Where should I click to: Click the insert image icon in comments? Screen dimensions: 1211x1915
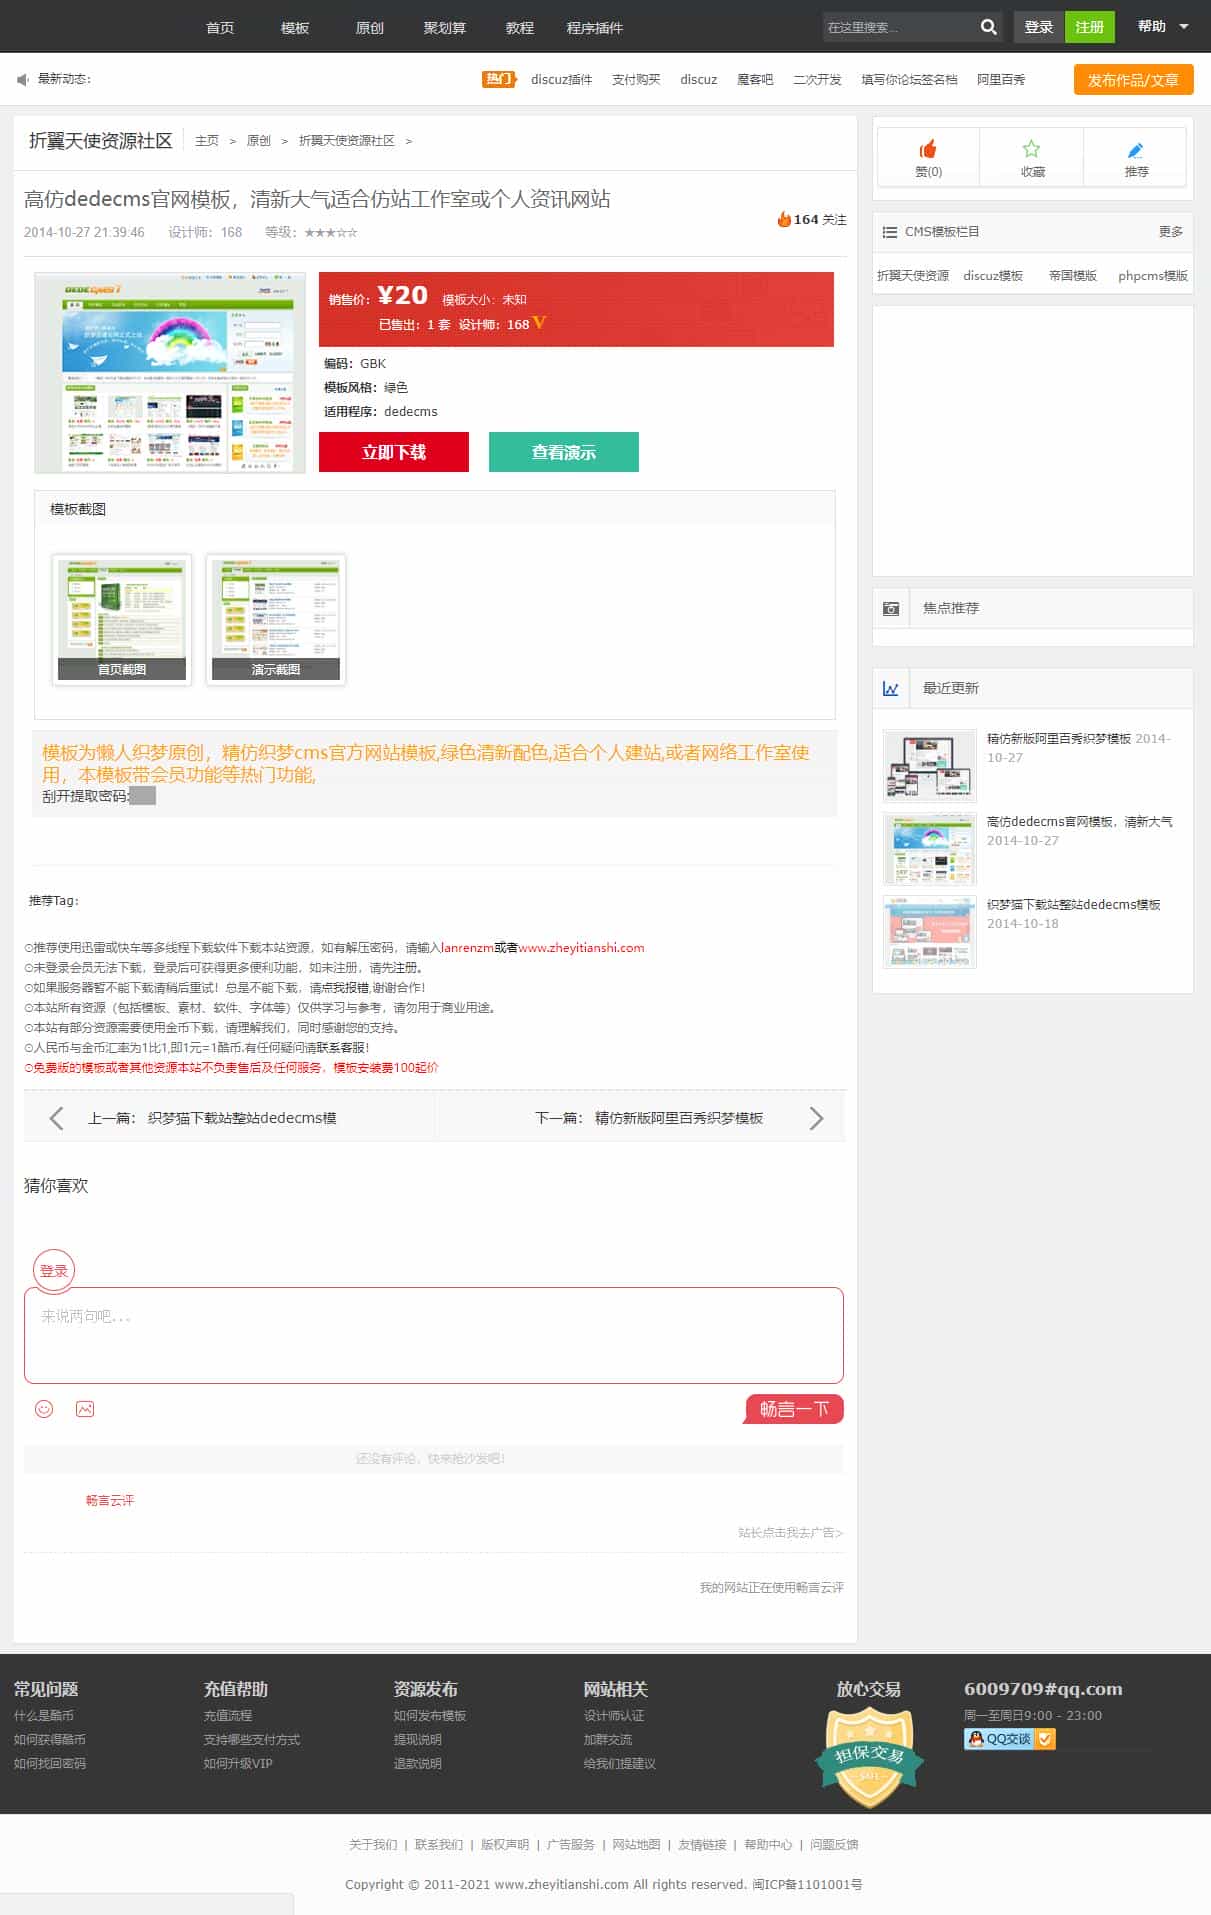click(x=85, y=1409)
